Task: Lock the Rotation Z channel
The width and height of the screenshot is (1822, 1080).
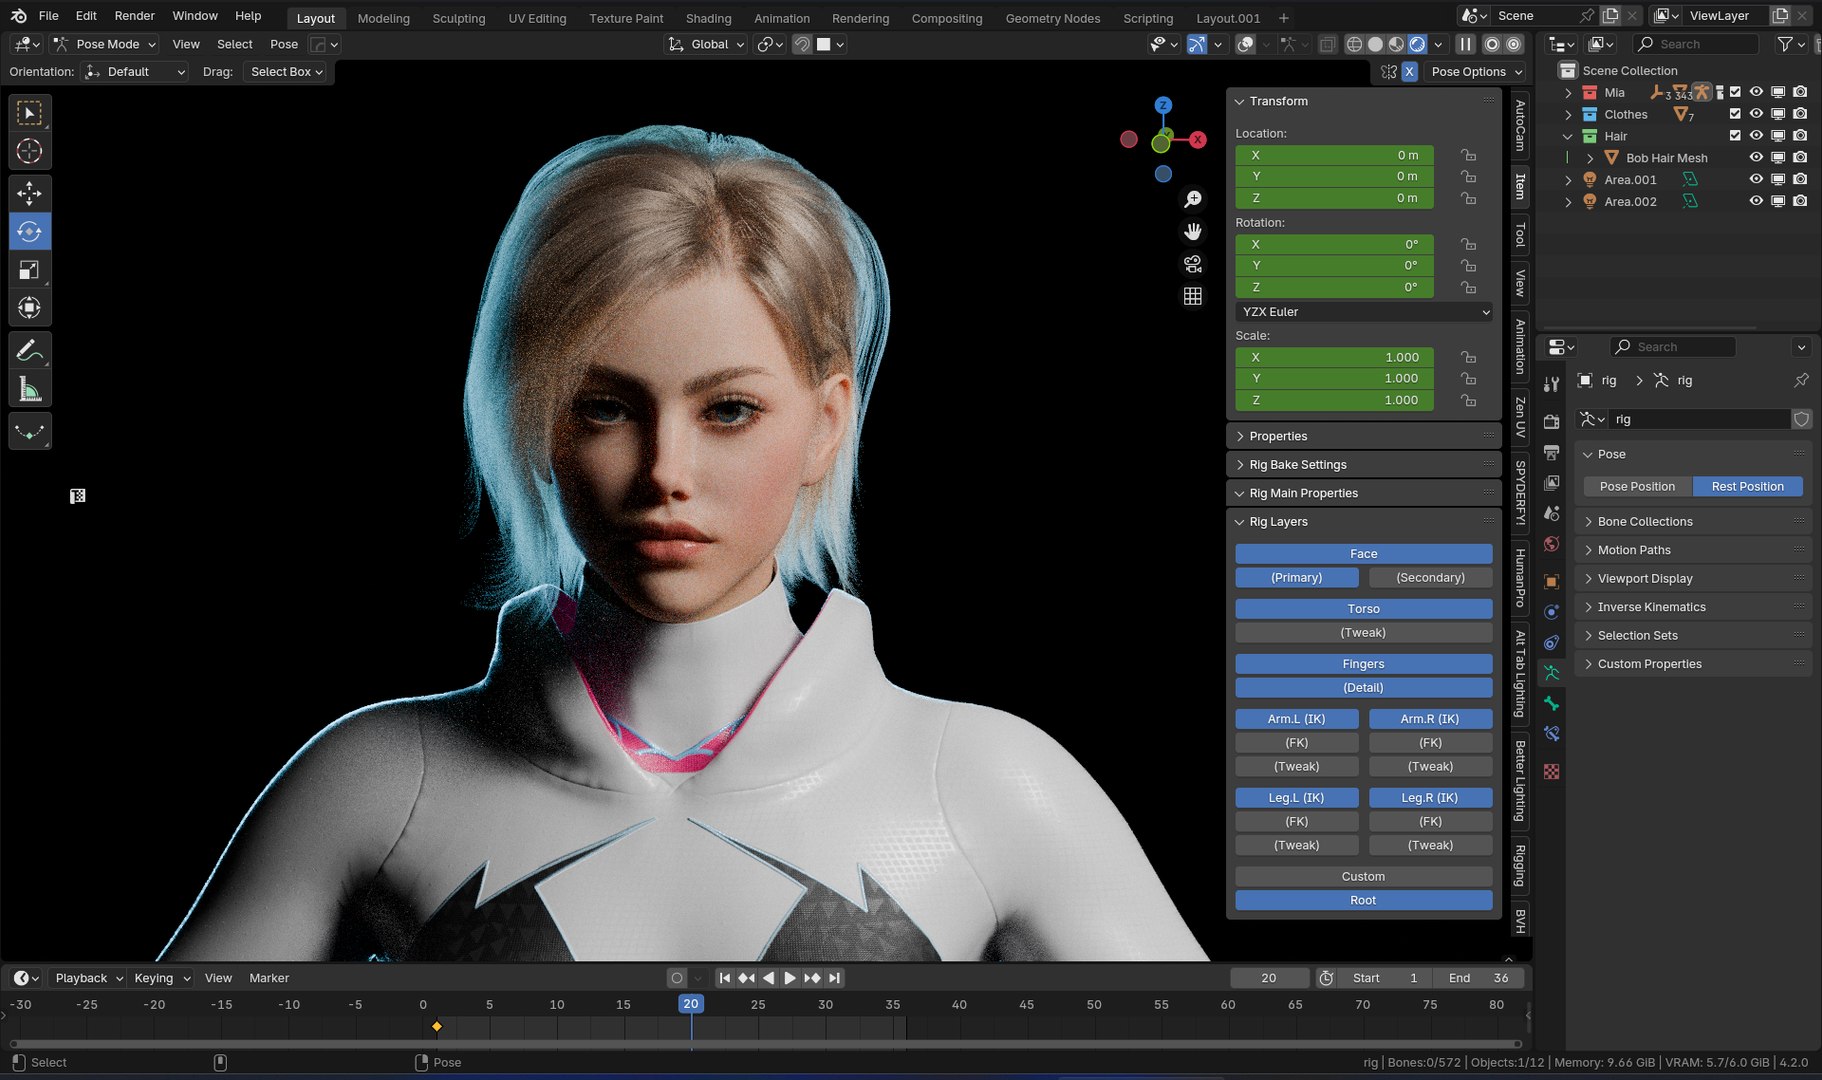Action: click(x=1468, y=287)
